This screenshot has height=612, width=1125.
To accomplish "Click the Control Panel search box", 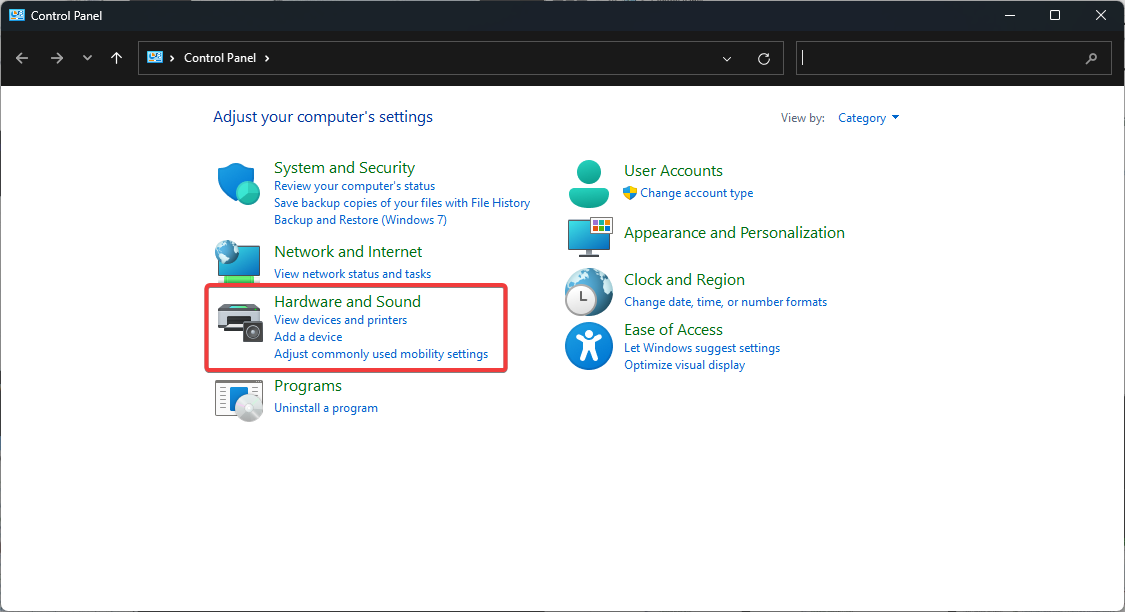I will [x=940, y=58].
